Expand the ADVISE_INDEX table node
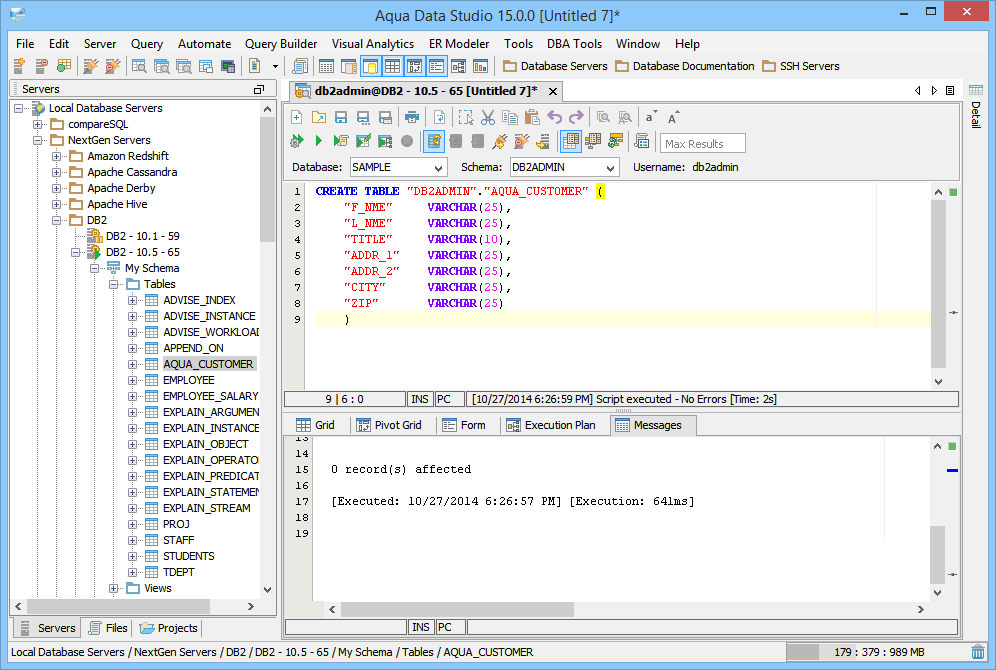Image resolution: width=996 pixels, height=670 pixels. [133, 300]
